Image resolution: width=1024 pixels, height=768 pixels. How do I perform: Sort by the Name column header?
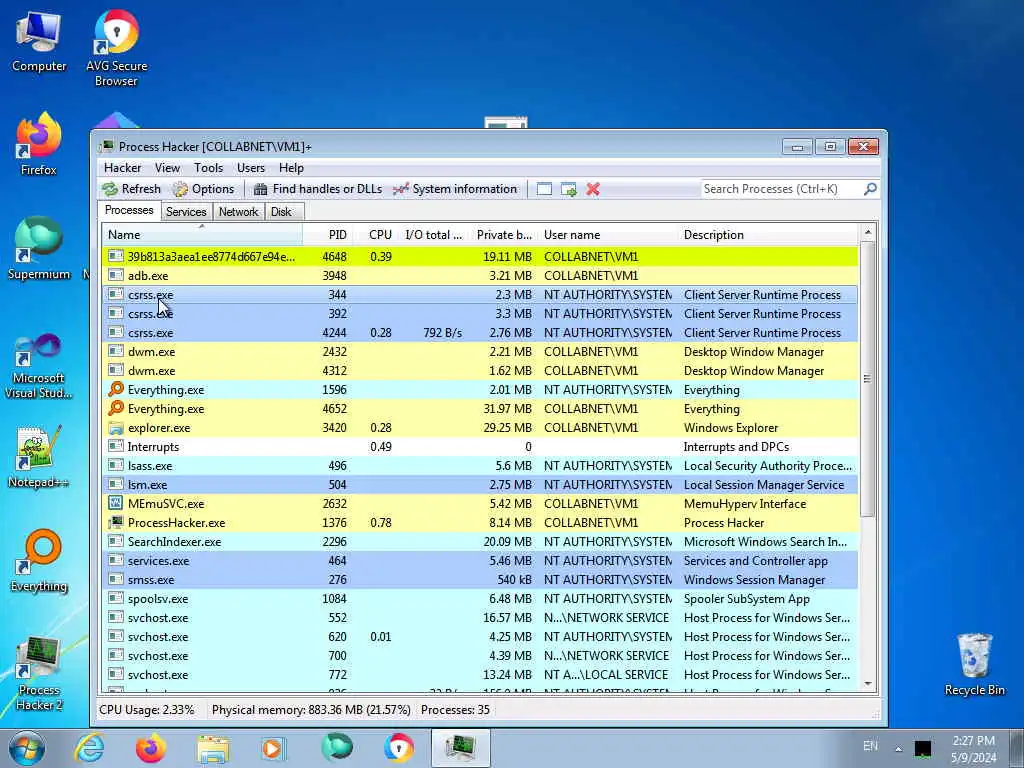(x=202, y=234)
